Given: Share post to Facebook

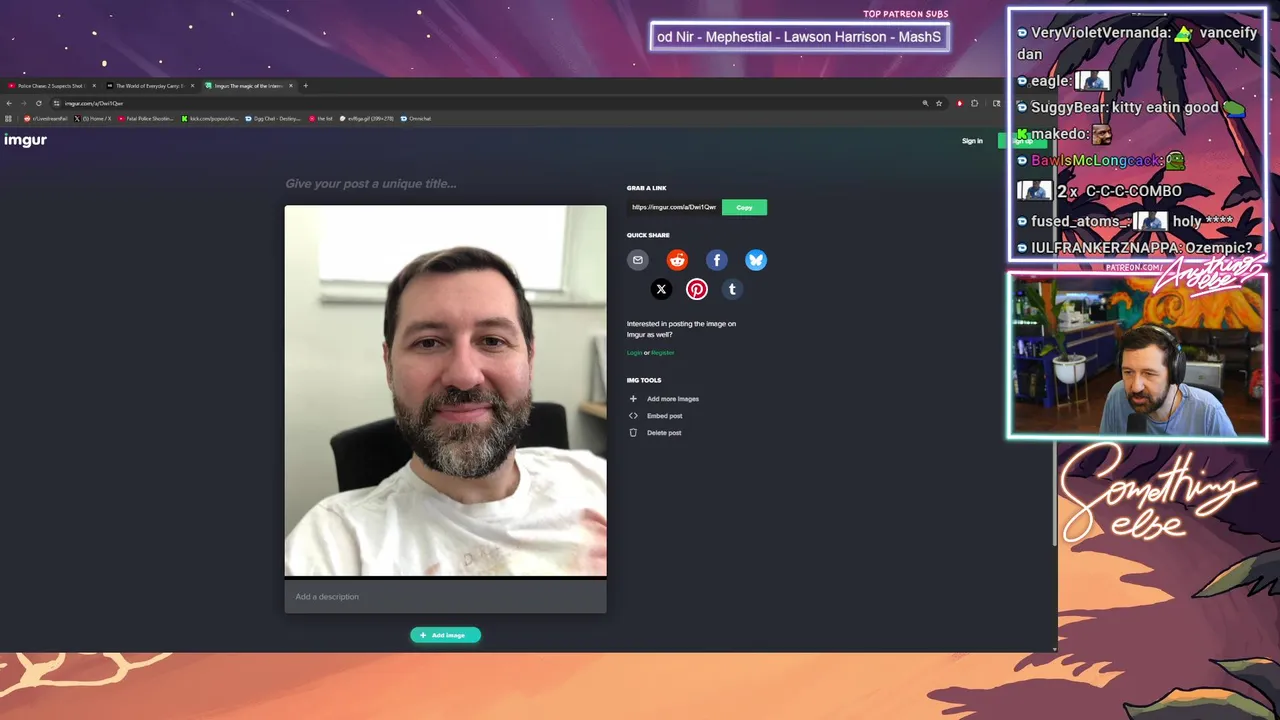Looking at the screenshot, I should tap(717, 260).
